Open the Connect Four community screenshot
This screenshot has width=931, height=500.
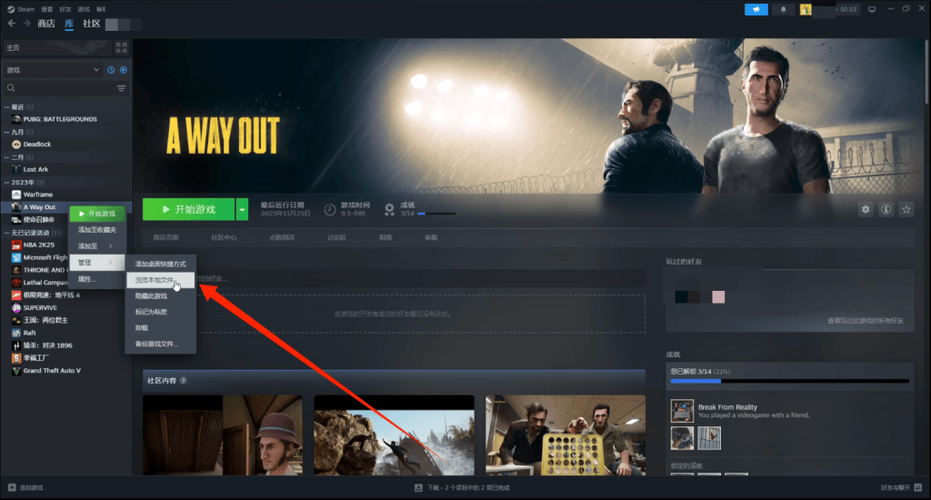(x=565, y=435)
